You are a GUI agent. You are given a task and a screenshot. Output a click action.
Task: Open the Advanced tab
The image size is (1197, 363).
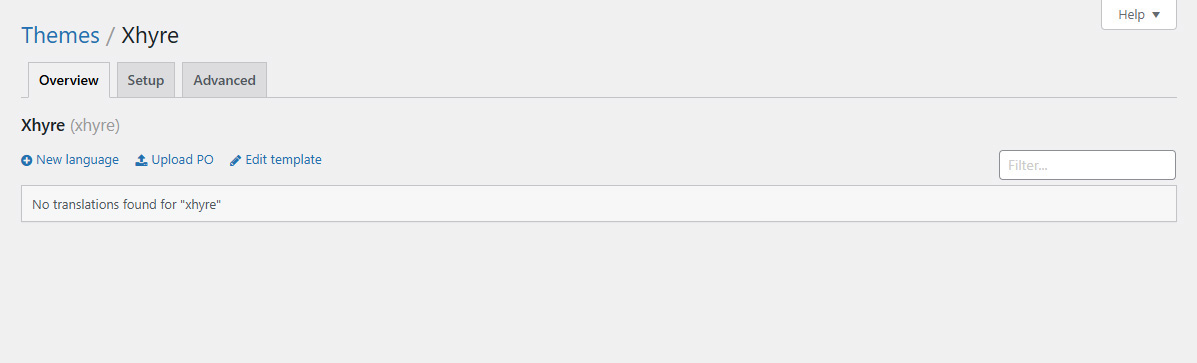pyautogui.click(x=224, y=80)
